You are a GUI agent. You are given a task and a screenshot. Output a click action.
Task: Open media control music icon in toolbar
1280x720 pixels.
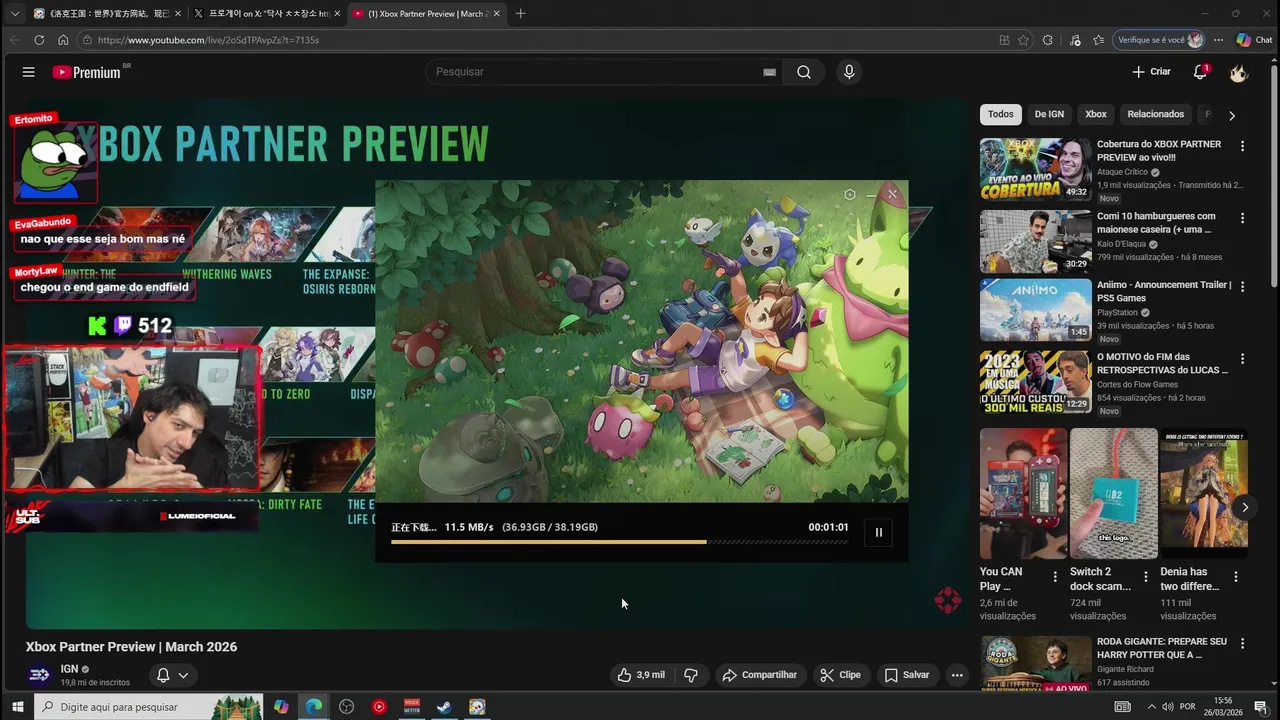pos(1075,40)
